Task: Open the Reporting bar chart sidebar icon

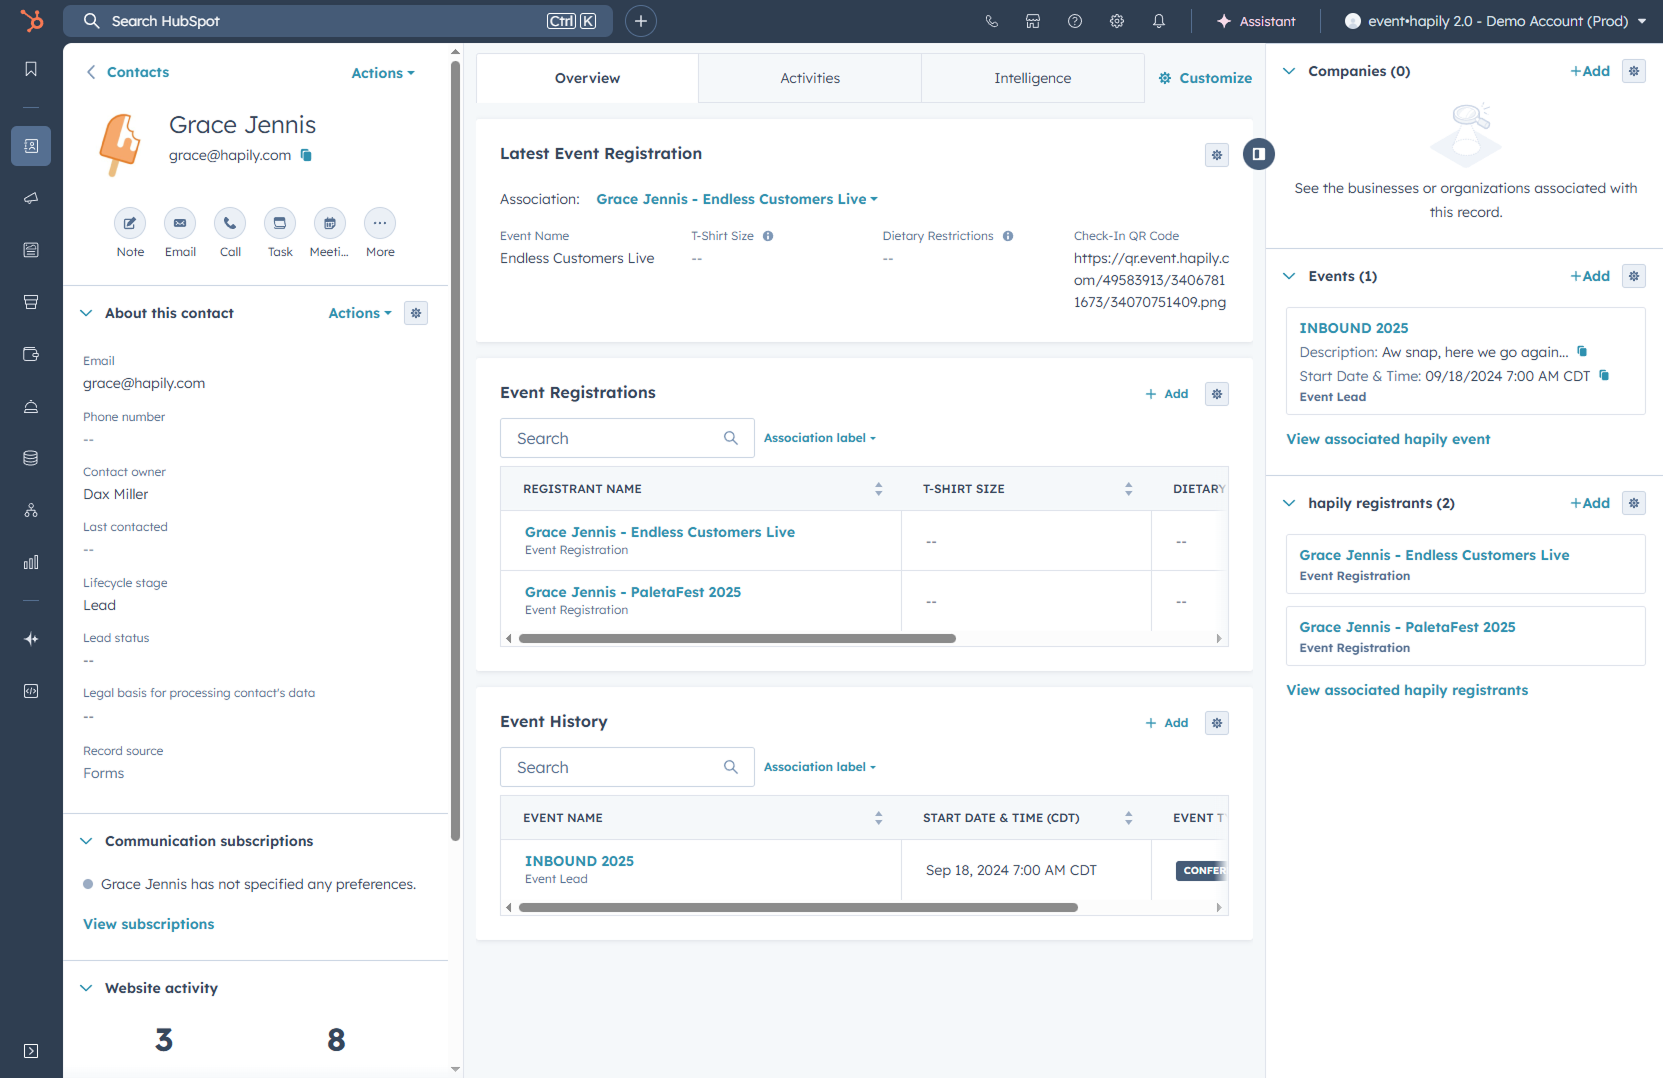Action: point(31,562)
